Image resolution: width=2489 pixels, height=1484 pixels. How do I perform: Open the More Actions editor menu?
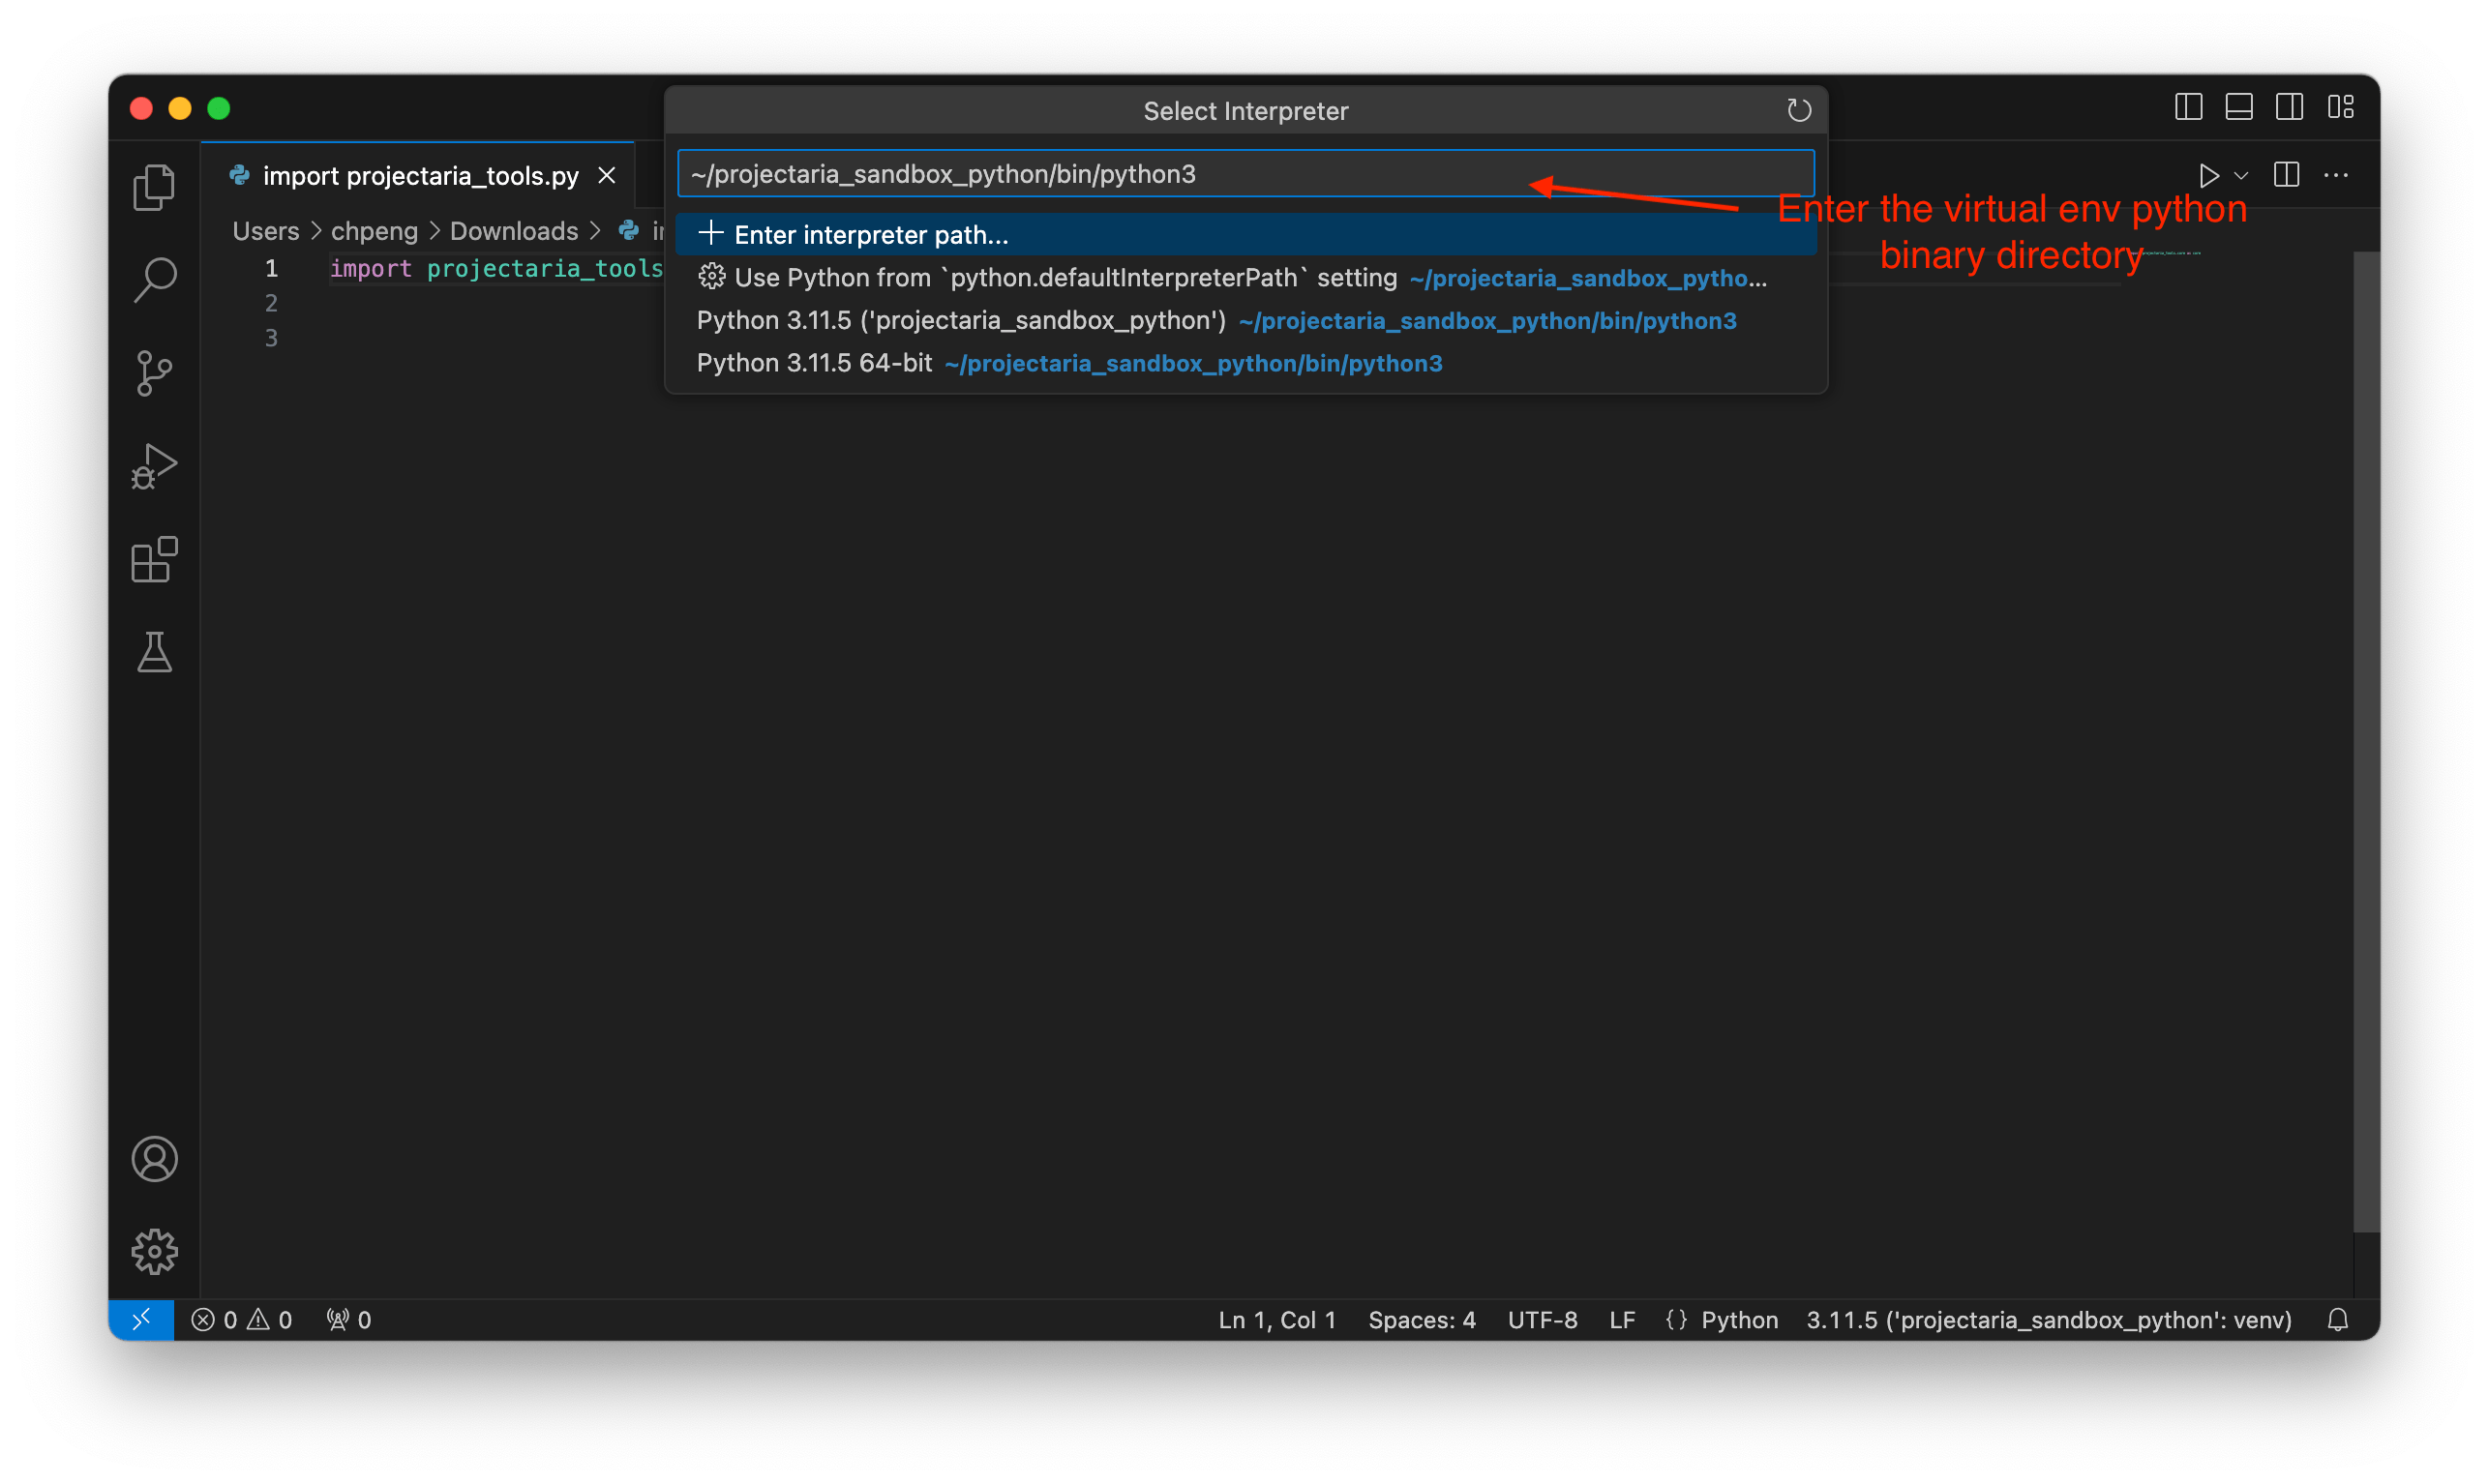[2337, 175]
